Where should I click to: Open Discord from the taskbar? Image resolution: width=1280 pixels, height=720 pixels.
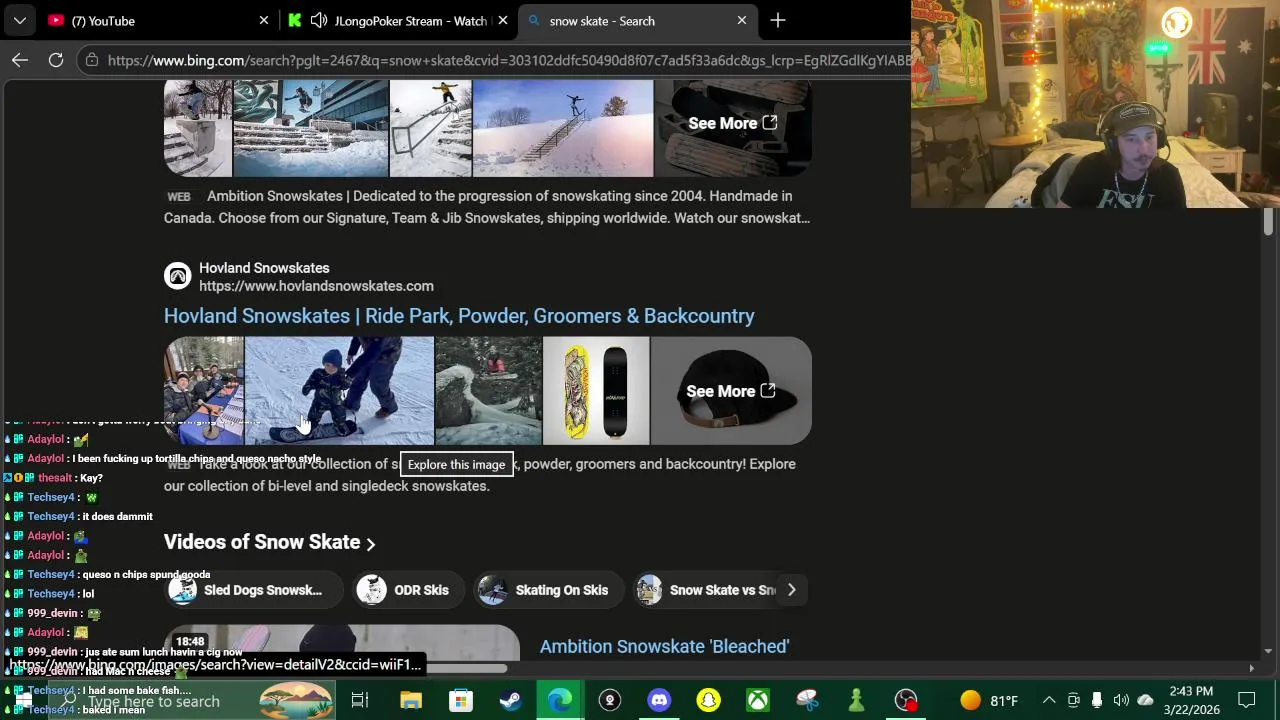659,700
